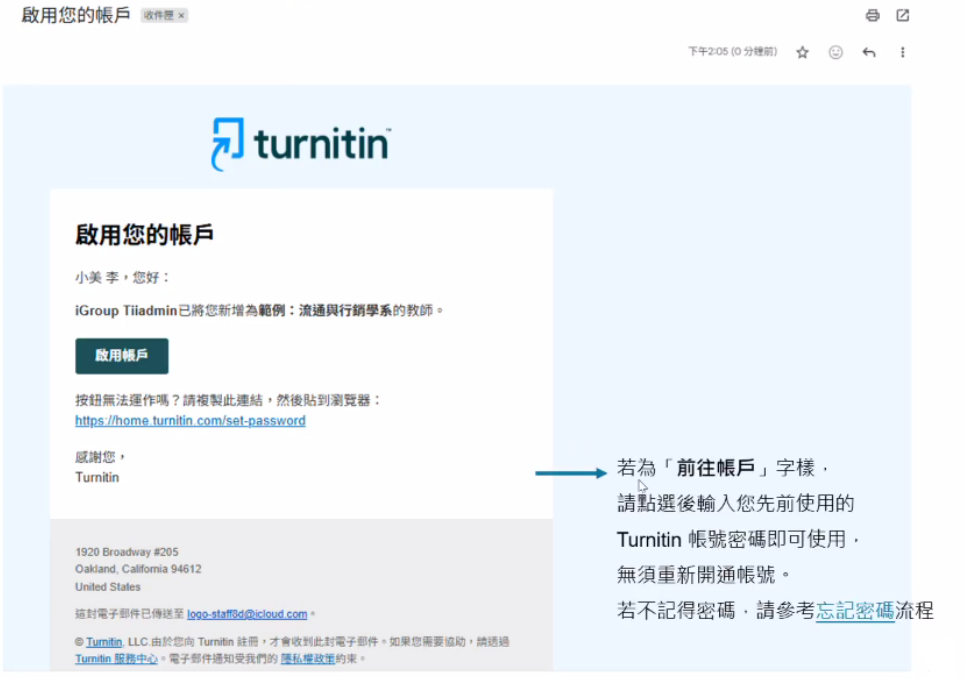The width and height of the screenshot is (965, 678).
Task: Click the Oakland, California 94612 text
Action: click(138, 569)
